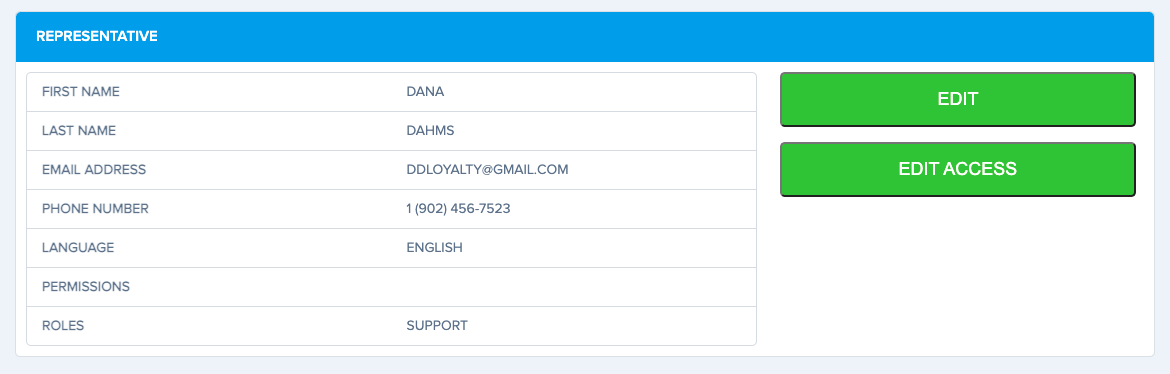This screenshot has height=374, width=1170.
Task: Click the PHONE NUMBER label
Action: [x=96, y=208]
